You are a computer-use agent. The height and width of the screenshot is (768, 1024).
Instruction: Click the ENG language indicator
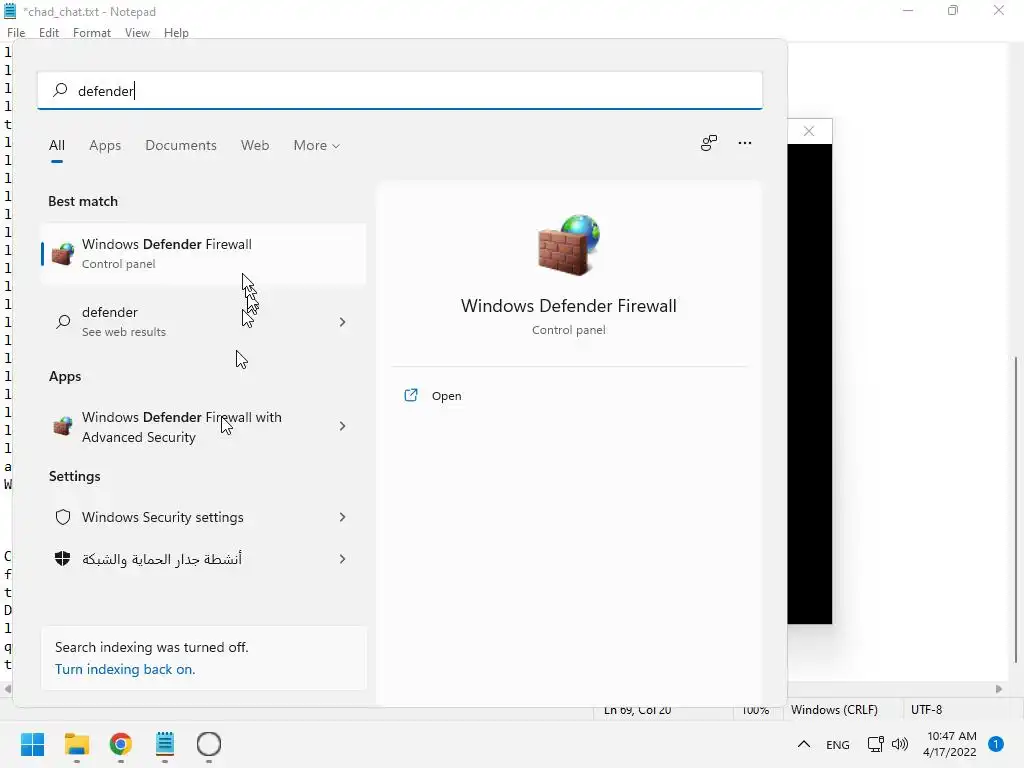[837, 744]
